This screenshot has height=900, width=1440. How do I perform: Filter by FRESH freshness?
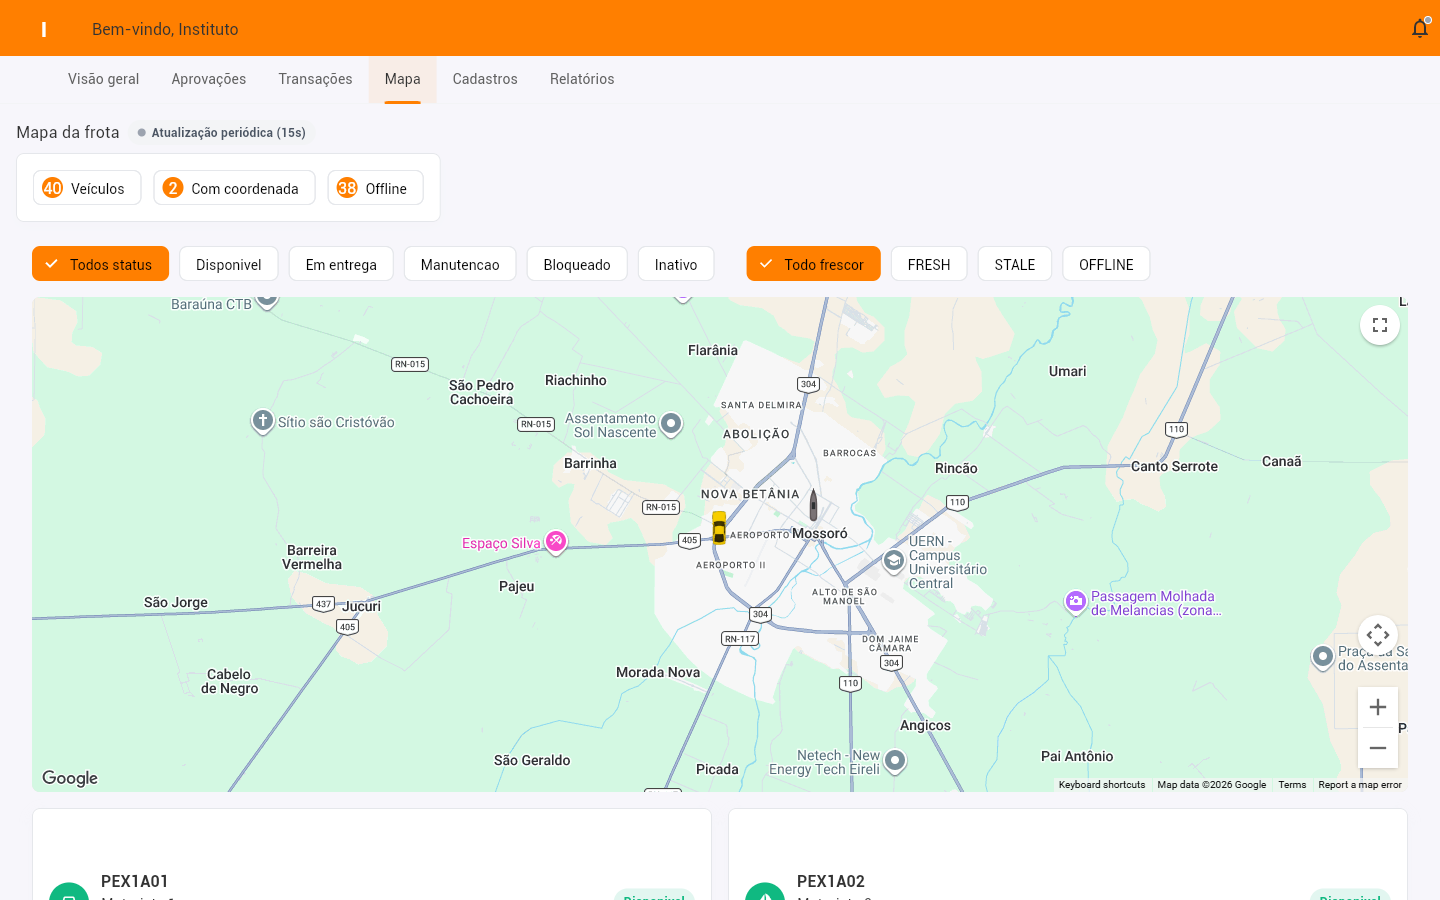point(929,264)
